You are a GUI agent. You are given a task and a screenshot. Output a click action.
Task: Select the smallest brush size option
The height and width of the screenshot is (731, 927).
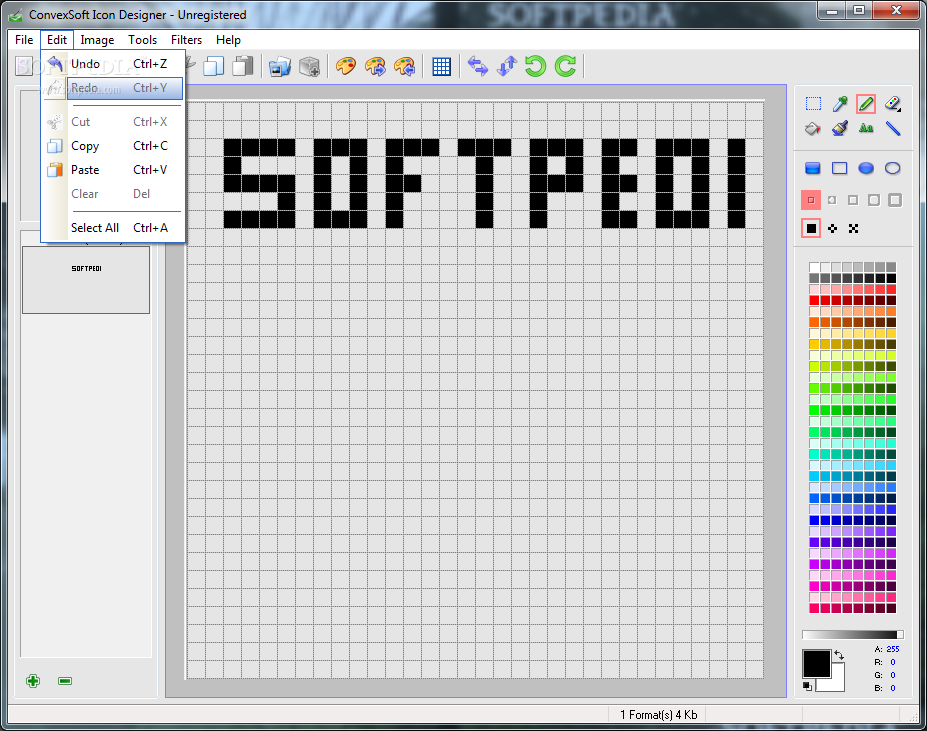[811, 200]
